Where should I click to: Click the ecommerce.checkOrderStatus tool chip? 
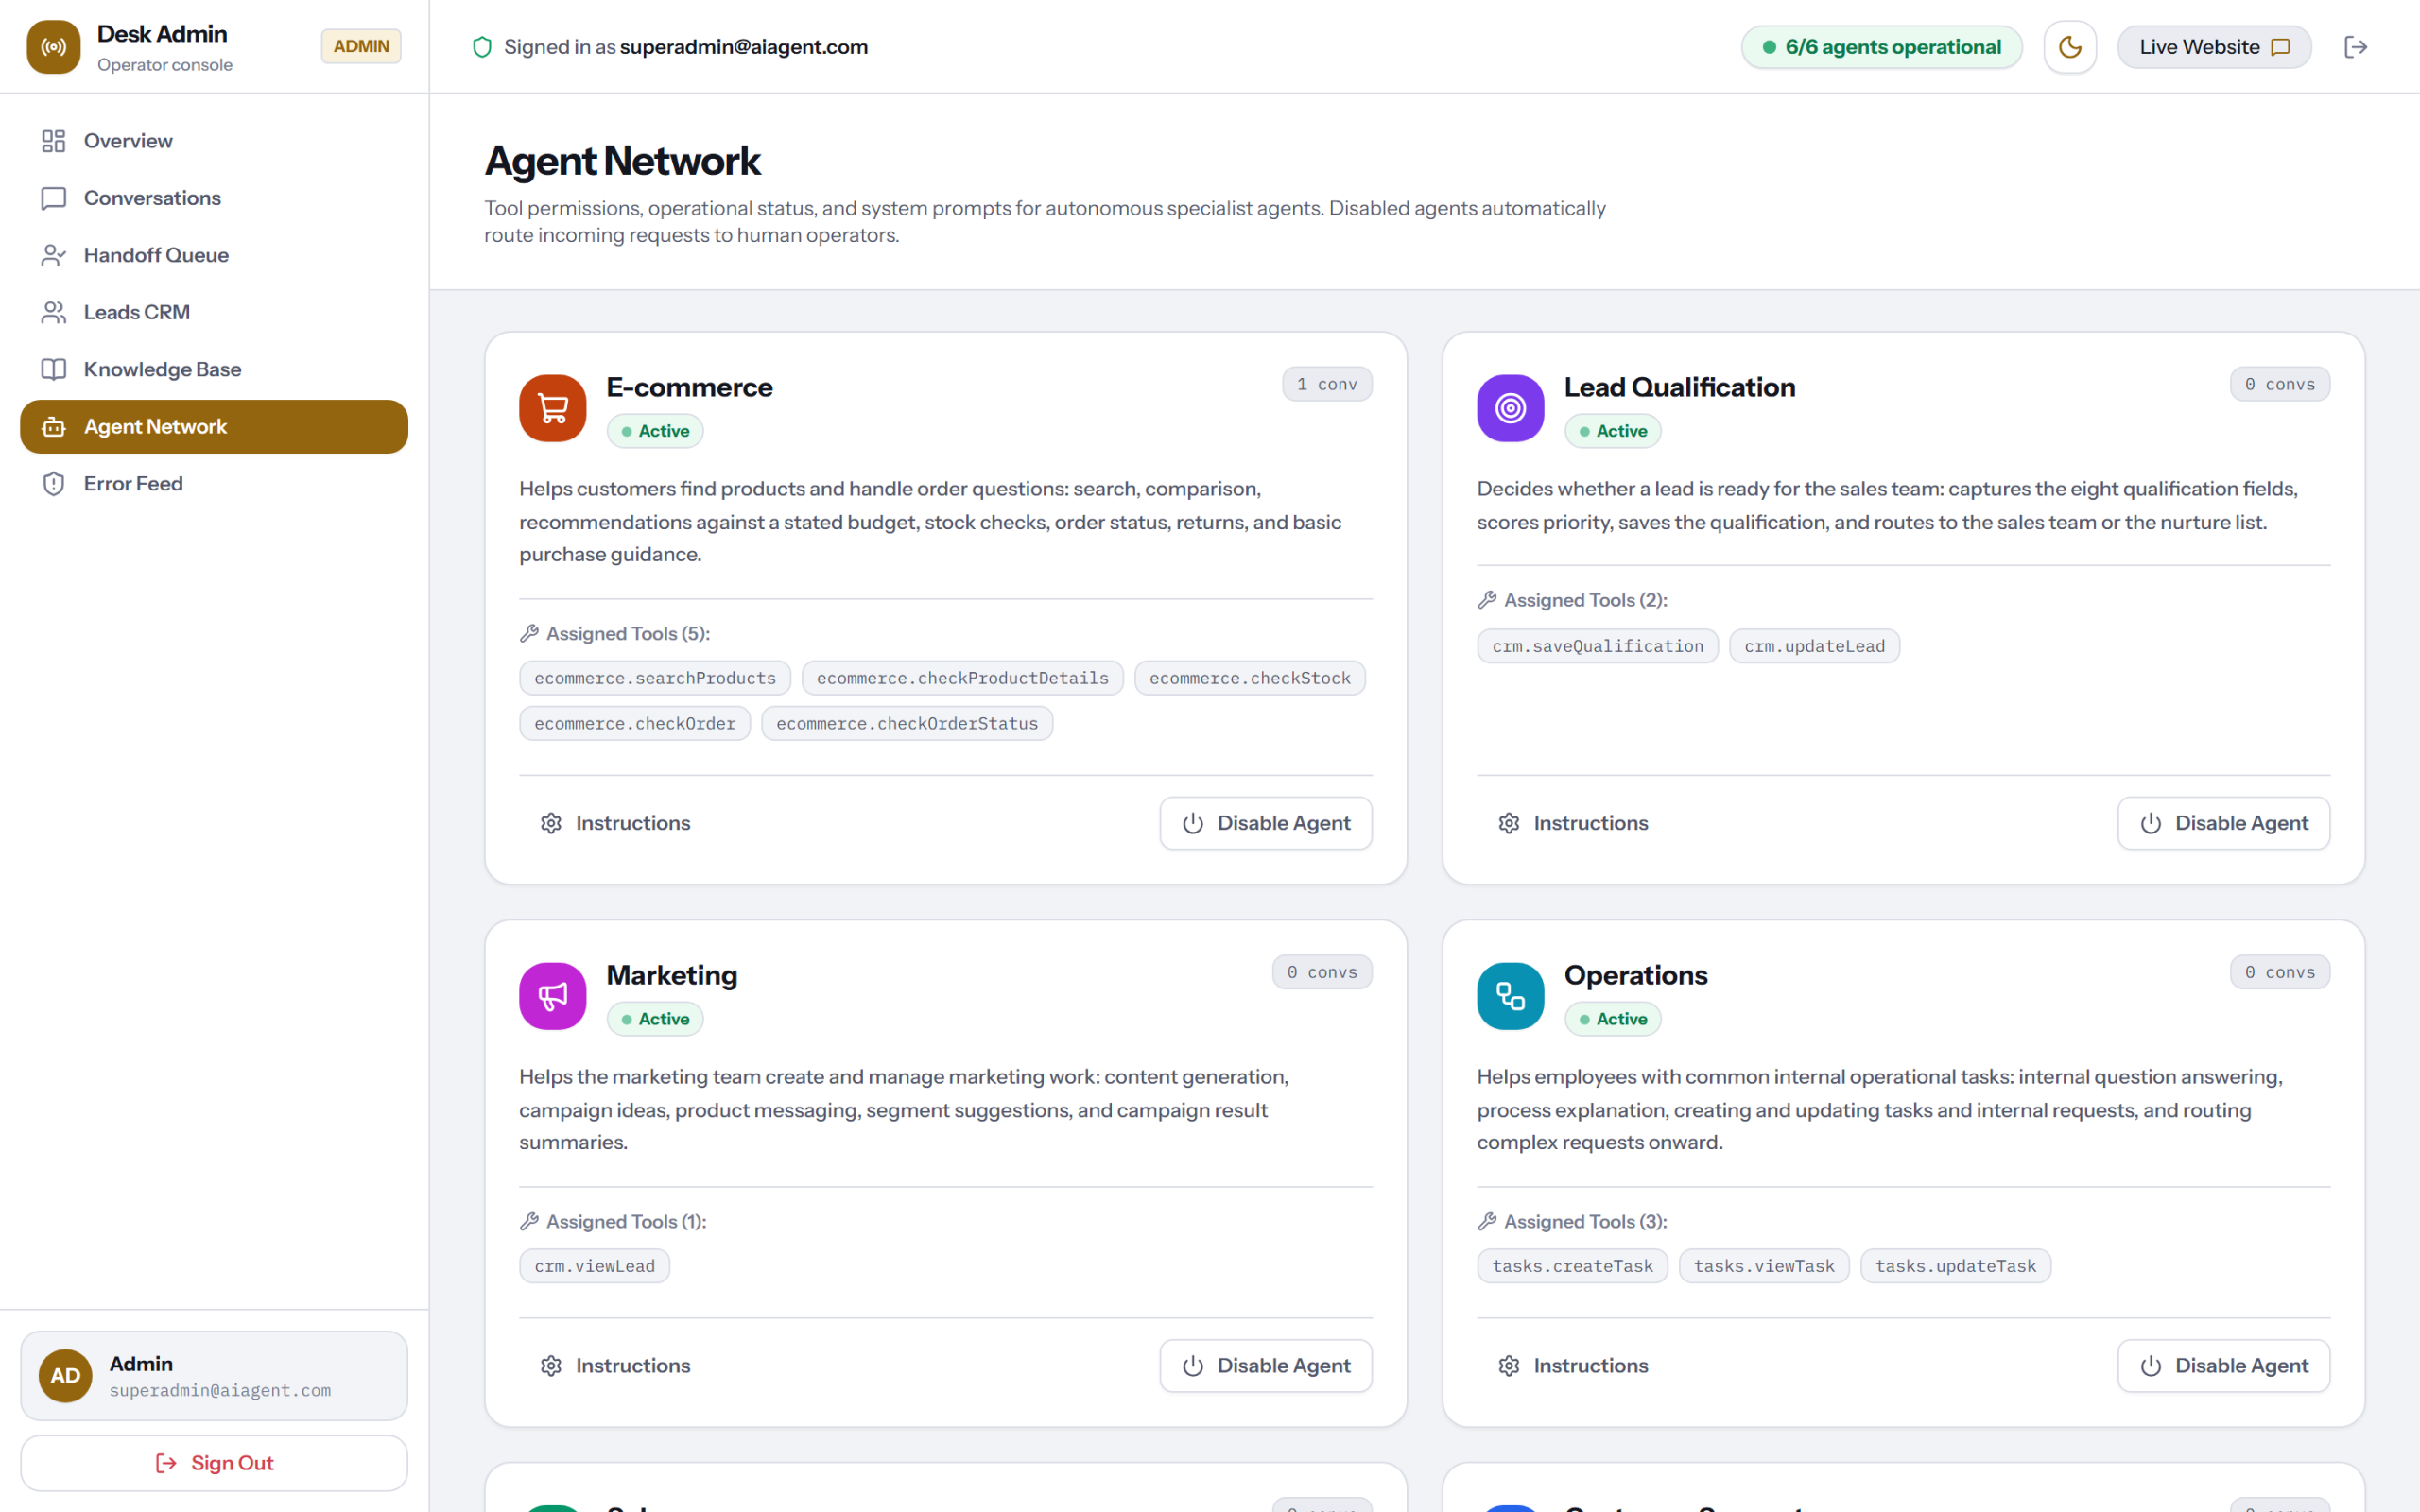coord(907,723)
